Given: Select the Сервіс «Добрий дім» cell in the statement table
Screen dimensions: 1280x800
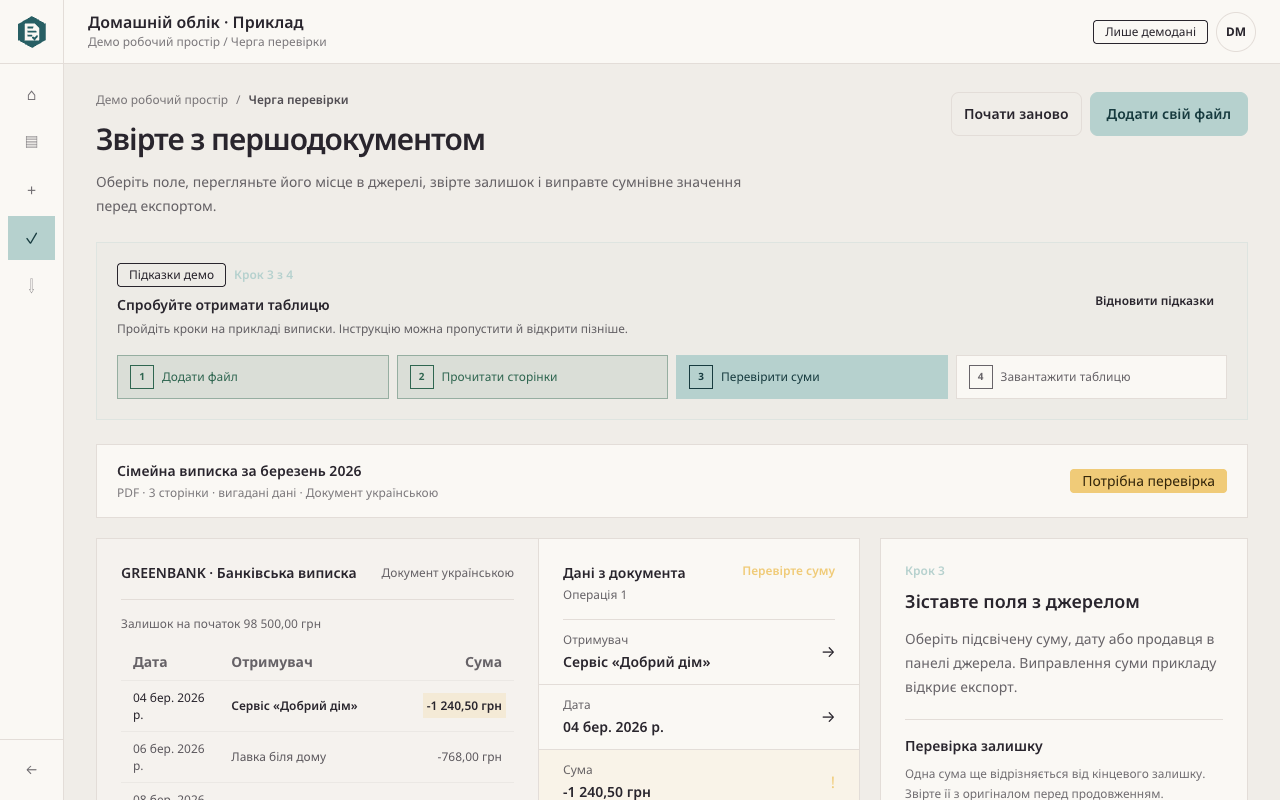Looking at the screenshot, I should [x=294, y=706].
